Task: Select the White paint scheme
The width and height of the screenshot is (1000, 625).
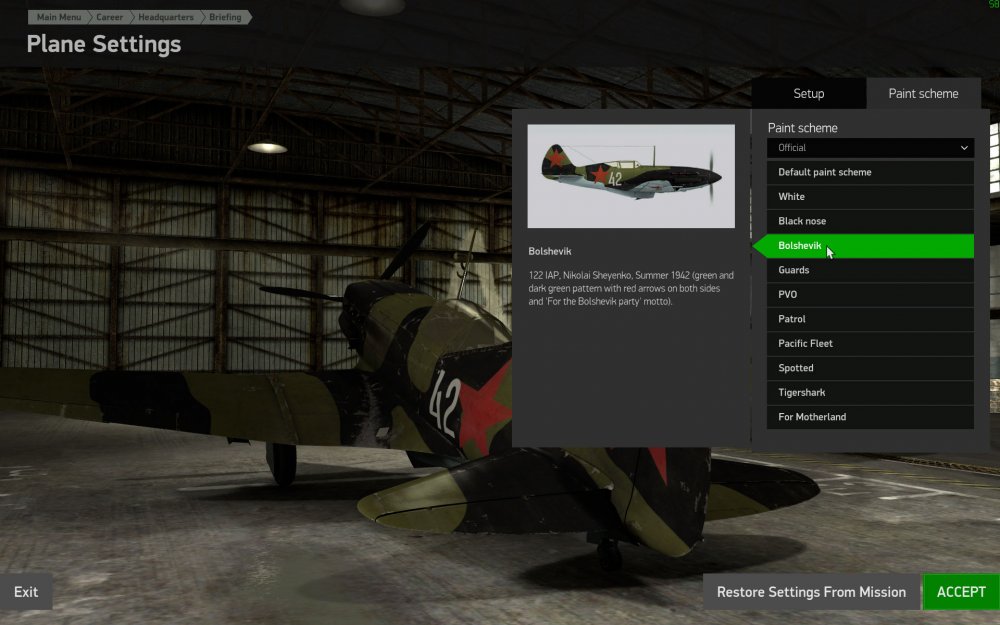Action: [x=870, y=197]
